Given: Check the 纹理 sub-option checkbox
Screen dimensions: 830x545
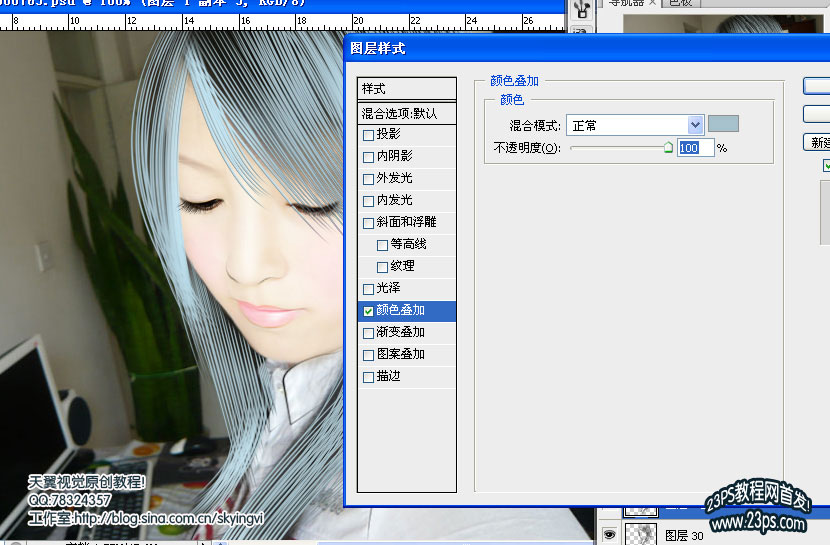Looking at the screenshot, I should tap(382, 267).
